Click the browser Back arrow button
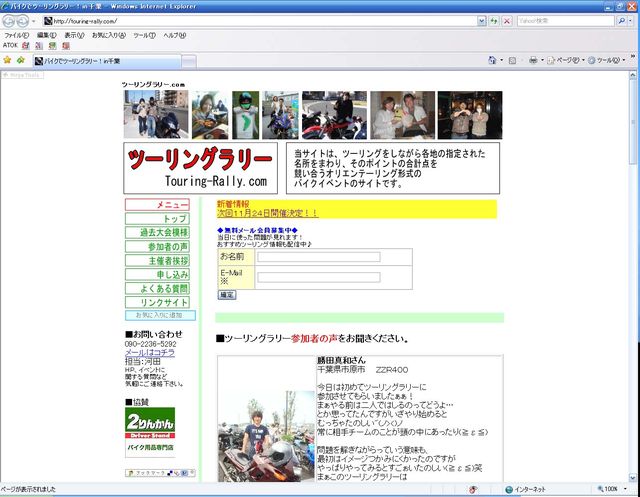The image size is (640, 497). [10, 20]
